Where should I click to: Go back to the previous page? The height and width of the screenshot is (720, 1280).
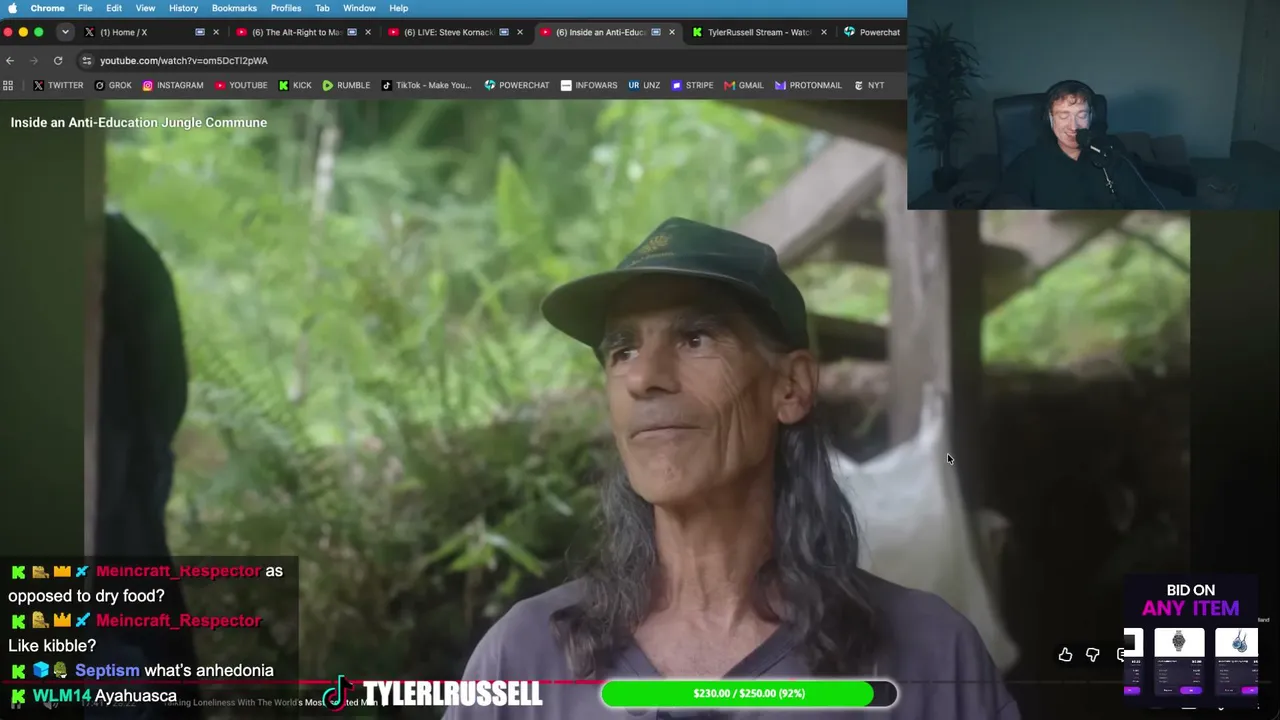tap(10, 61)
